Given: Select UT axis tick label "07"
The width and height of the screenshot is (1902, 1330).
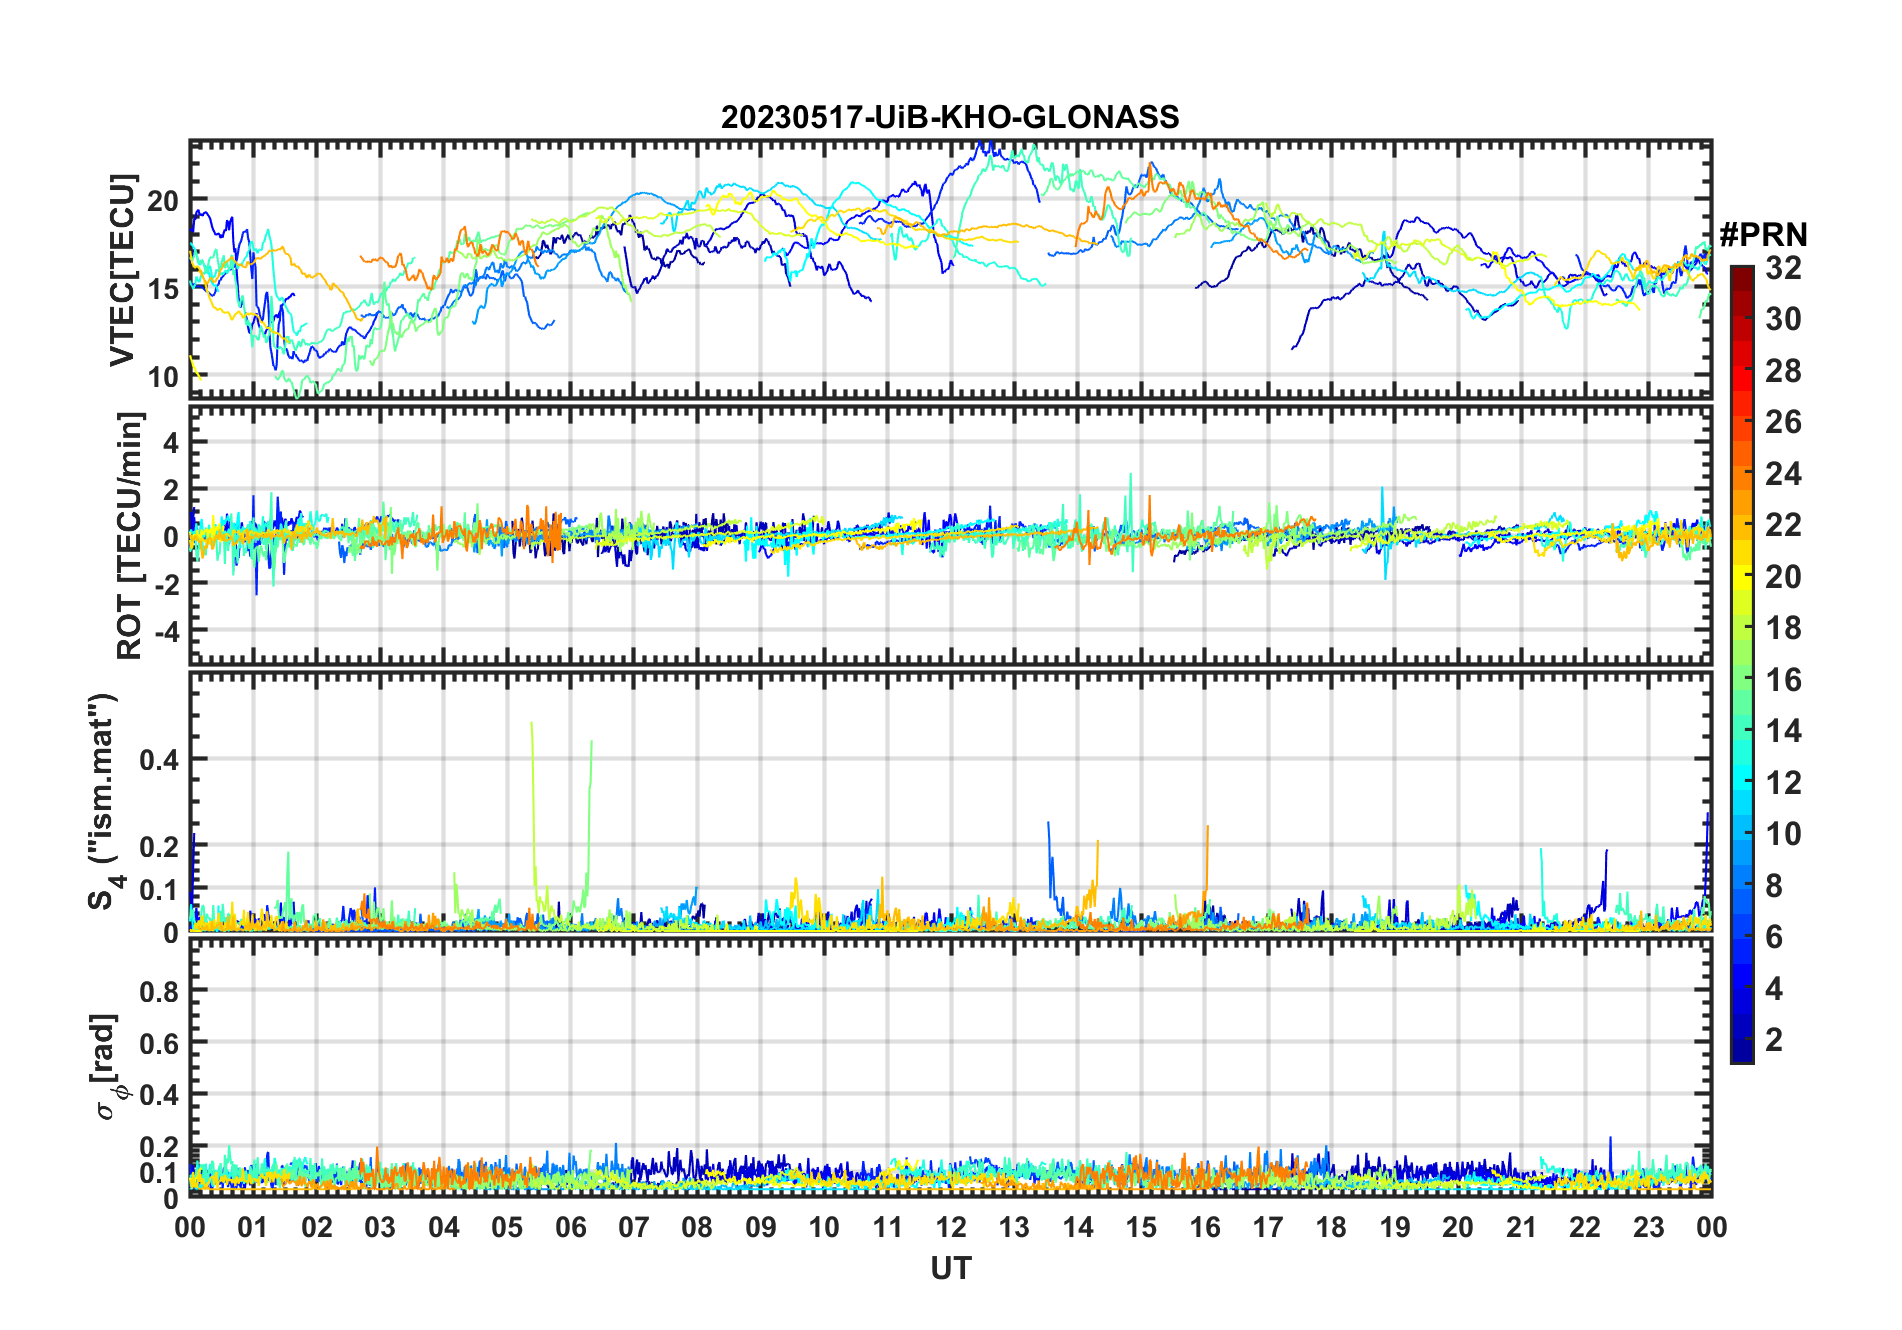Looking at the screenshot, I should 634,1228.
